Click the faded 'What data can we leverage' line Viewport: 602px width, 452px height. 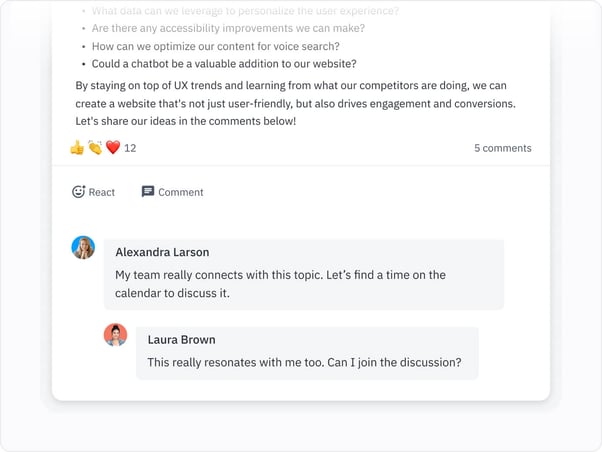[x=245, y=10]
